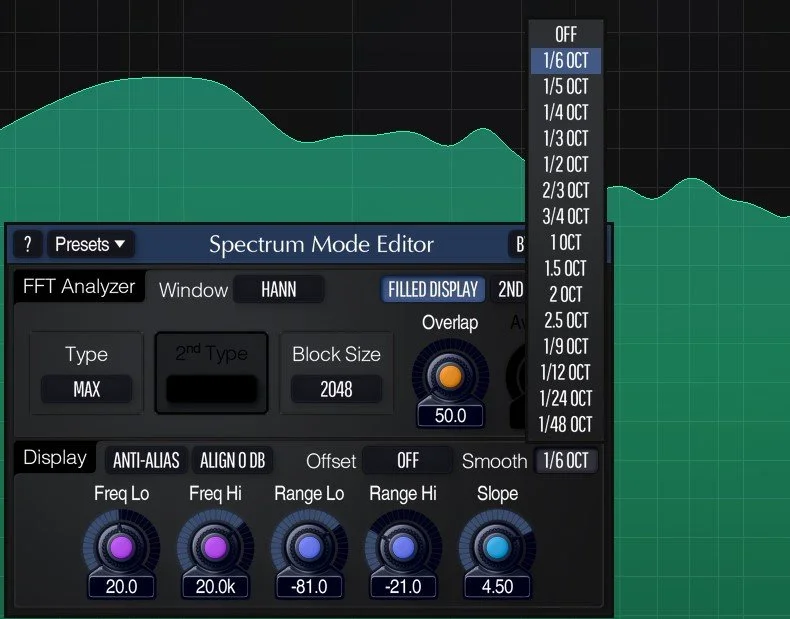
Task: Open the Offset OFF selector
Action: (x=408, y=460)
